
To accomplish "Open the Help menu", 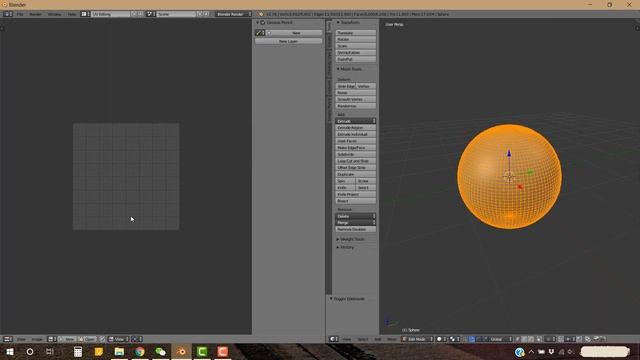I will 72,14.
